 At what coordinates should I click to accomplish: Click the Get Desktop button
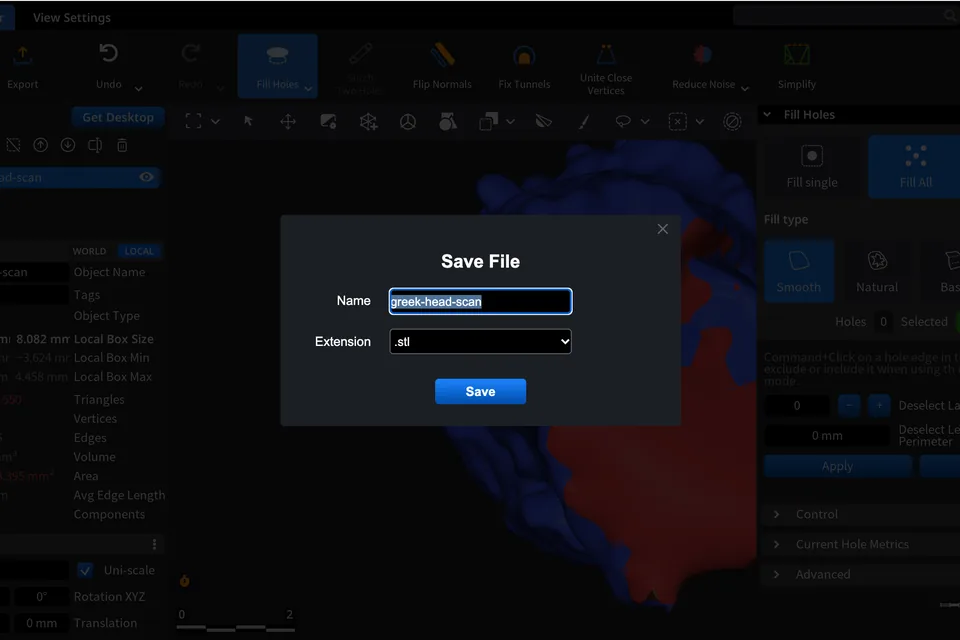point(118,117)
